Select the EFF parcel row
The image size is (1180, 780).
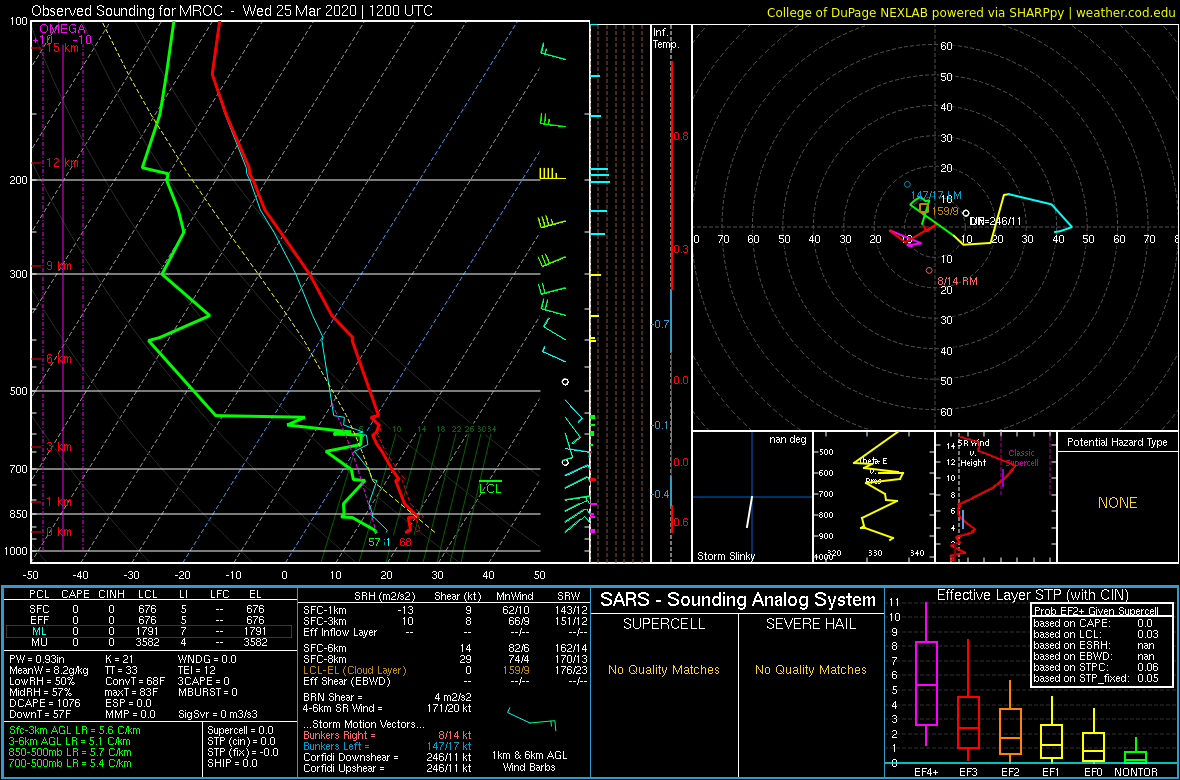point(149,620)
